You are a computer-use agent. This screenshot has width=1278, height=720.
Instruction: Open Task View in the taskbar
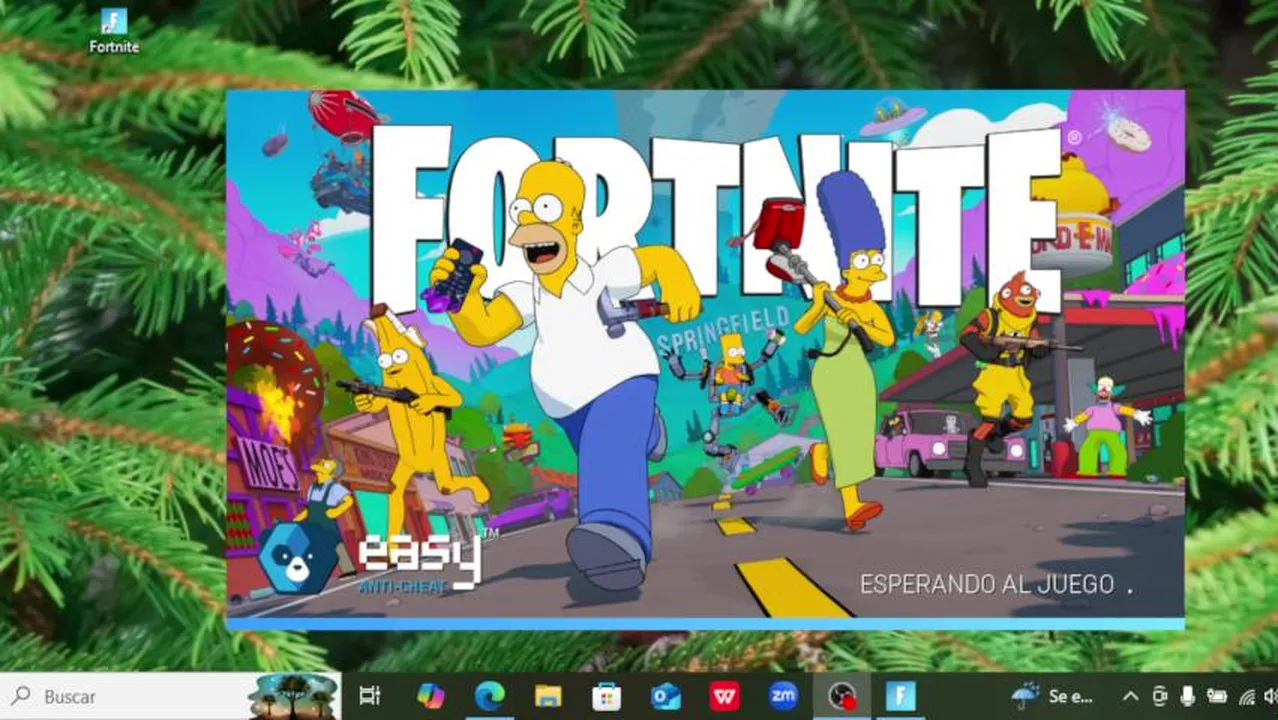(370, 697)
